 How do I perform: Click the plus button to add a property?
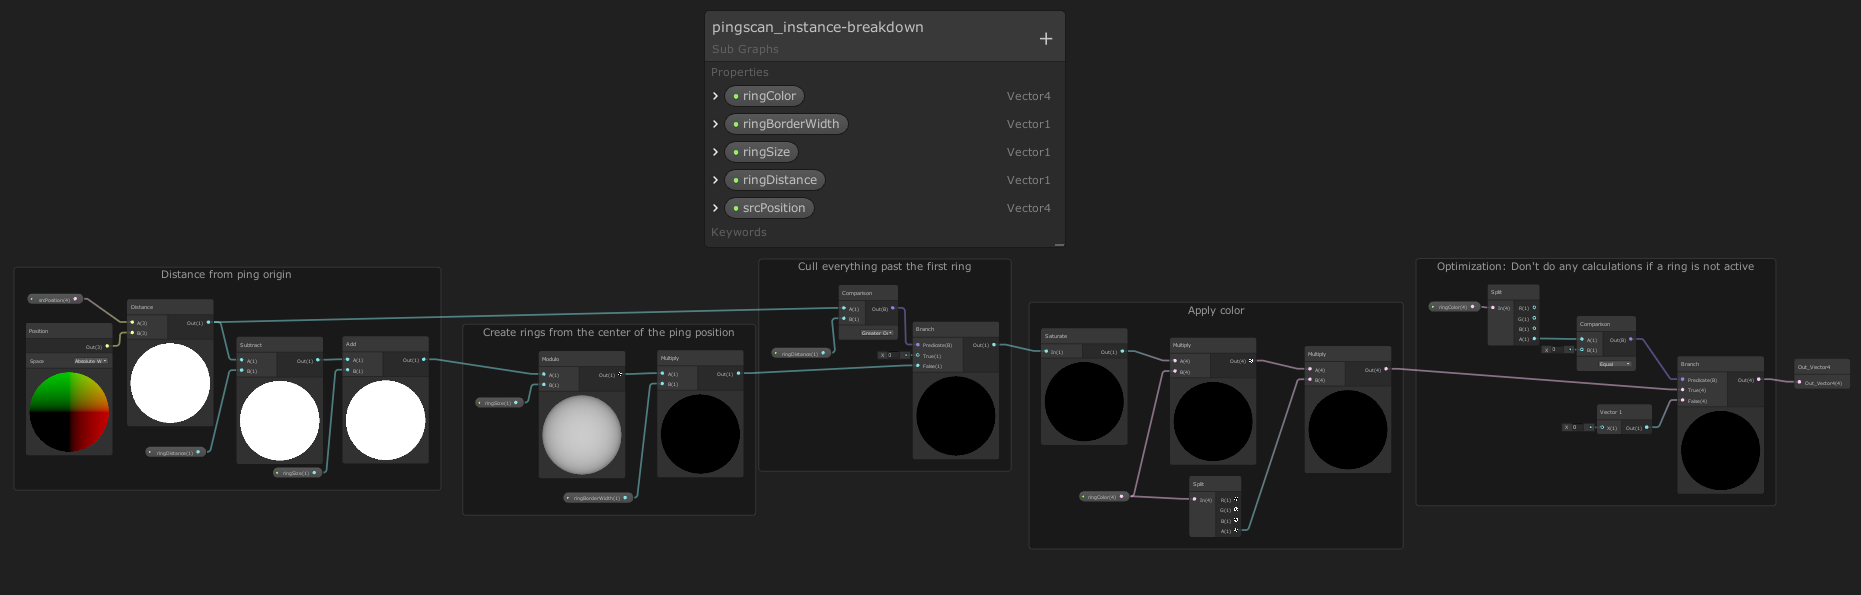[1045, 39]
